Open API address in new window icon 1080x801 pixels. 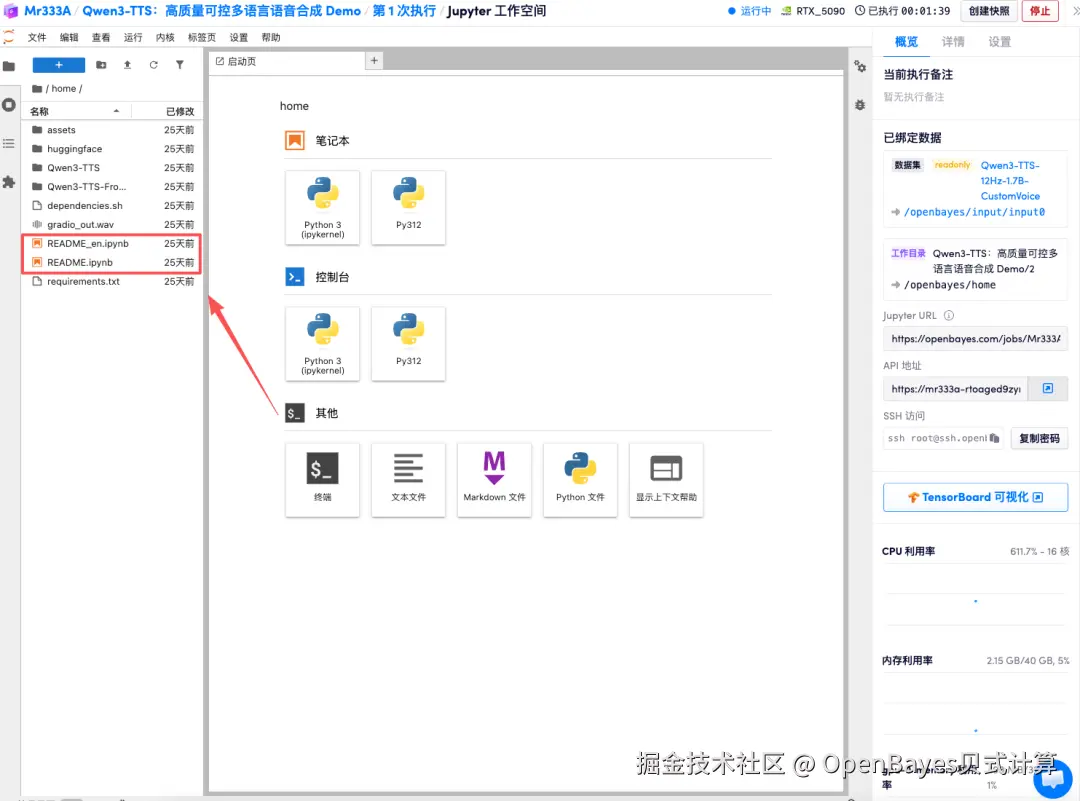click(x=1048, y=388)
